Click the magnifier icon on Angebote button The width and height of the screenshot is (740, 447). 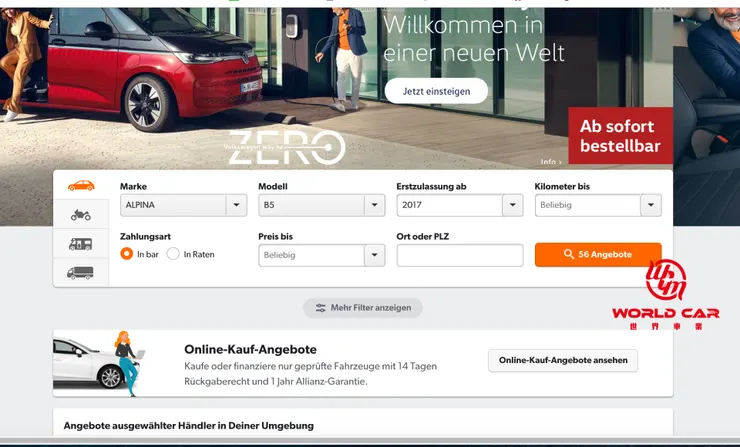(x=569, y=254)
